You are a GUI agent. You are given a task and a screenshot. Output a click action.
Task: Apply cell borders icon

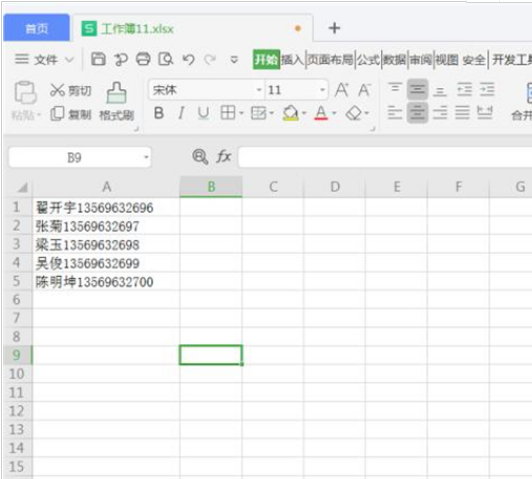point(228,113)
